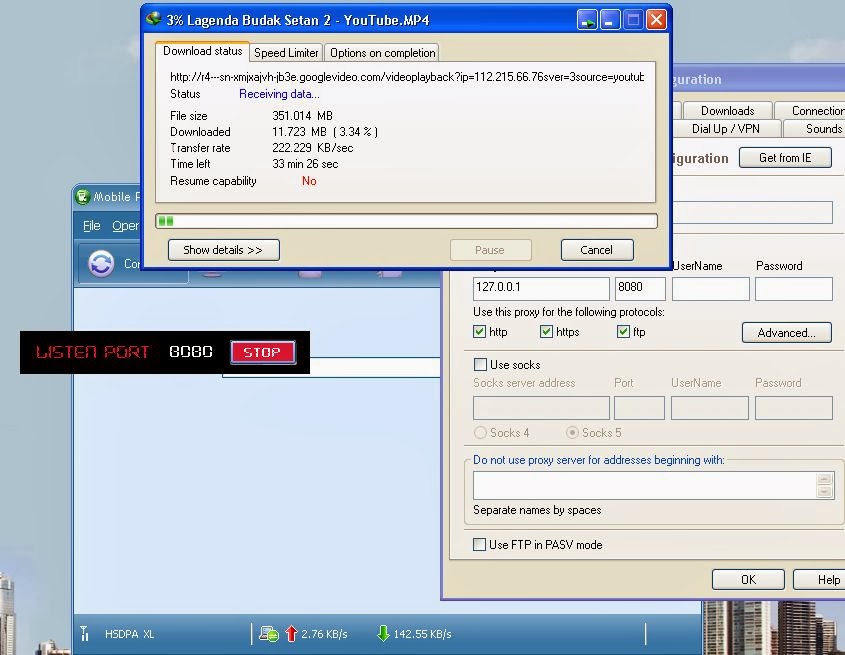
Task: Open the Connection tab in configuration dialog
Action: [x=811, y=111]
